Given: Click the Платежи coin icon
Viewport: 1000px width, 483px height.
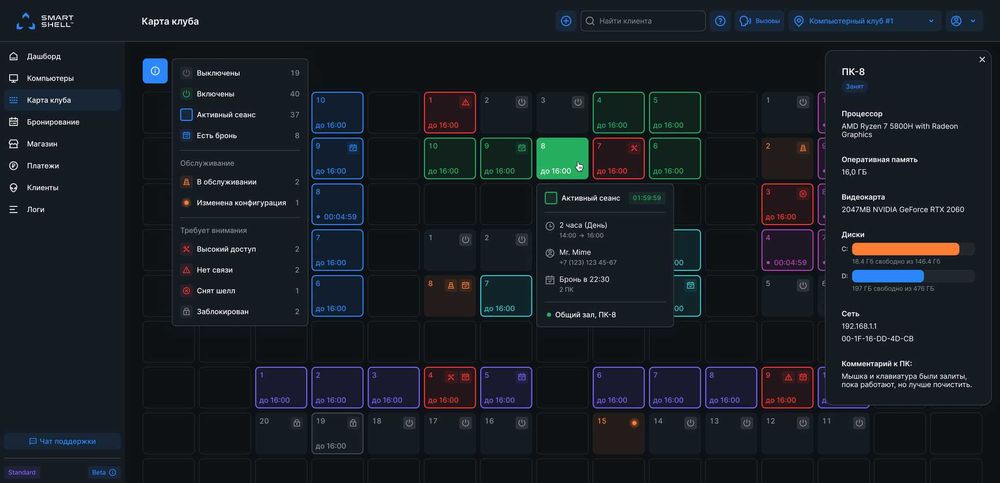Looking at the screenshot, I should [x=13, y=166].
